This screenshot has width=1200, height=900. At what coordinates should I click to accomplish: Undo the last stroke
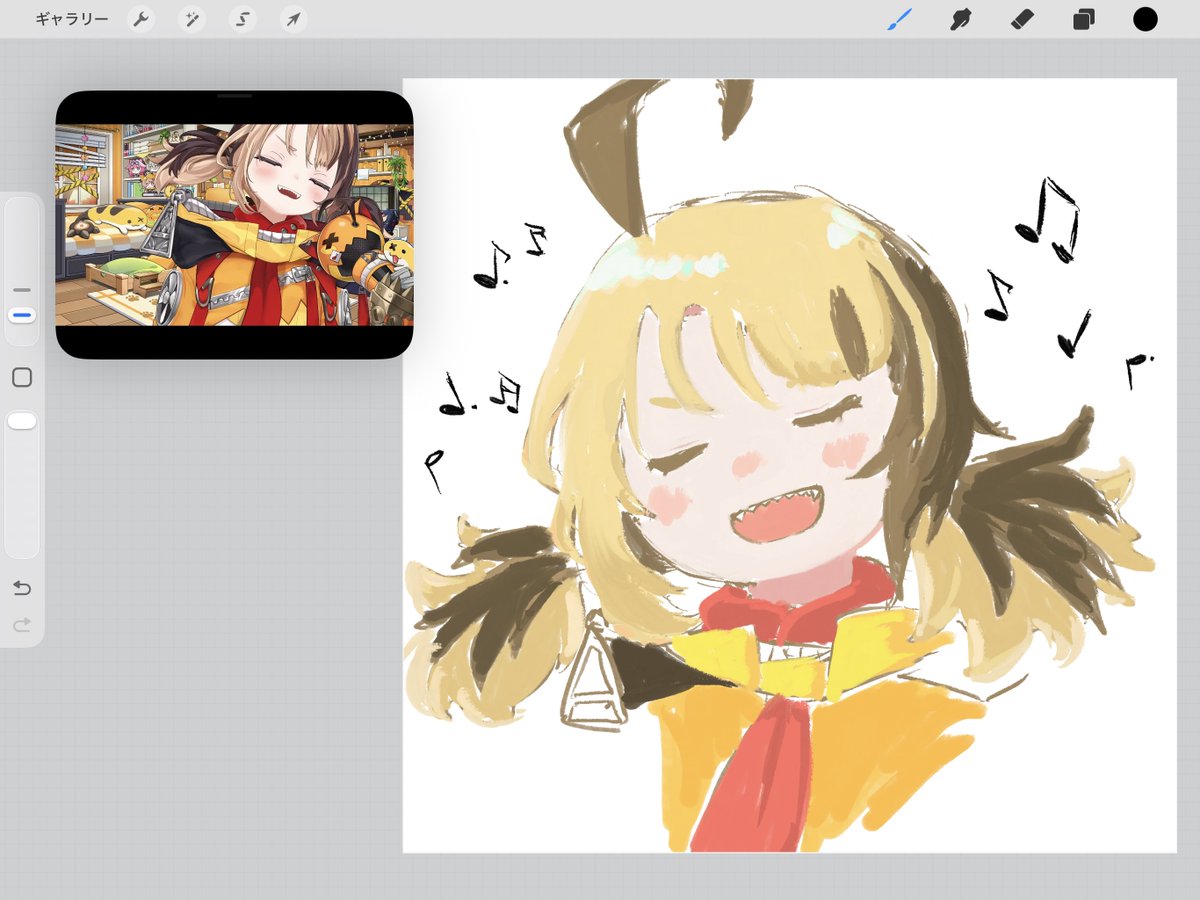coord(22,588)
